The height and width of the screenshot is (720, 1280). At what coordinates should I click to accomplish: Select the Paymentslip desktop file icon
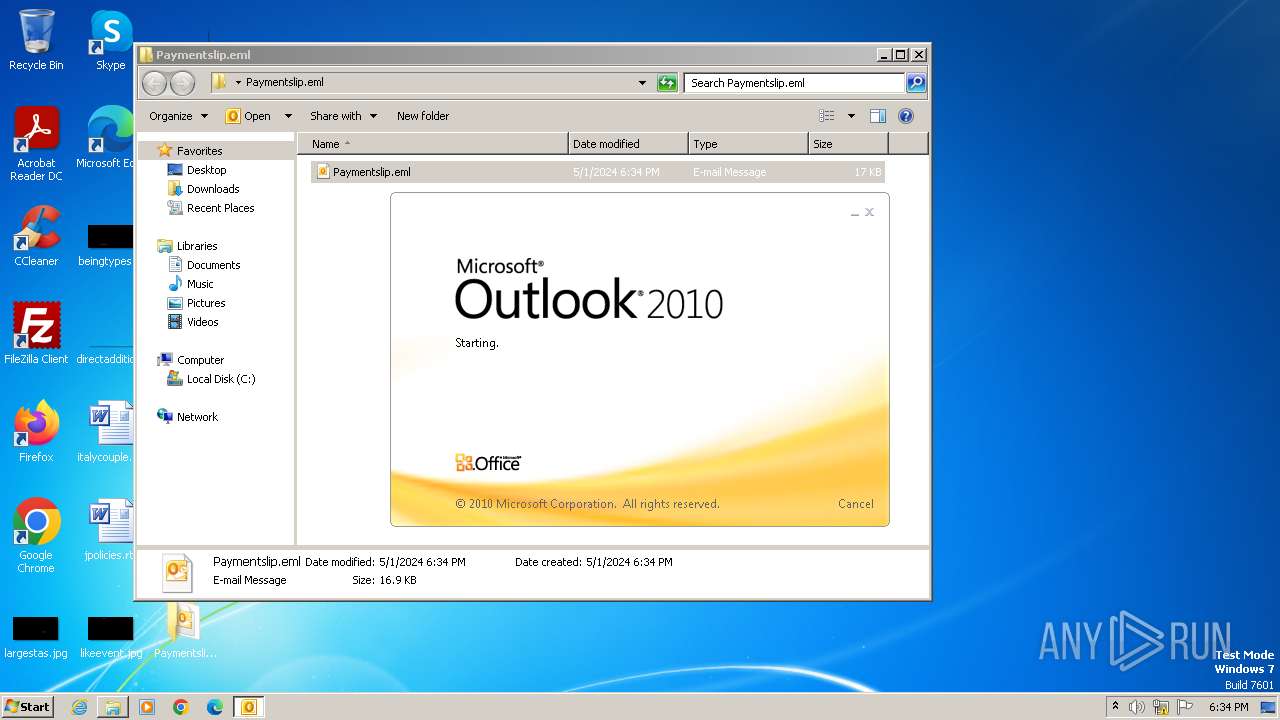(185, 631)
